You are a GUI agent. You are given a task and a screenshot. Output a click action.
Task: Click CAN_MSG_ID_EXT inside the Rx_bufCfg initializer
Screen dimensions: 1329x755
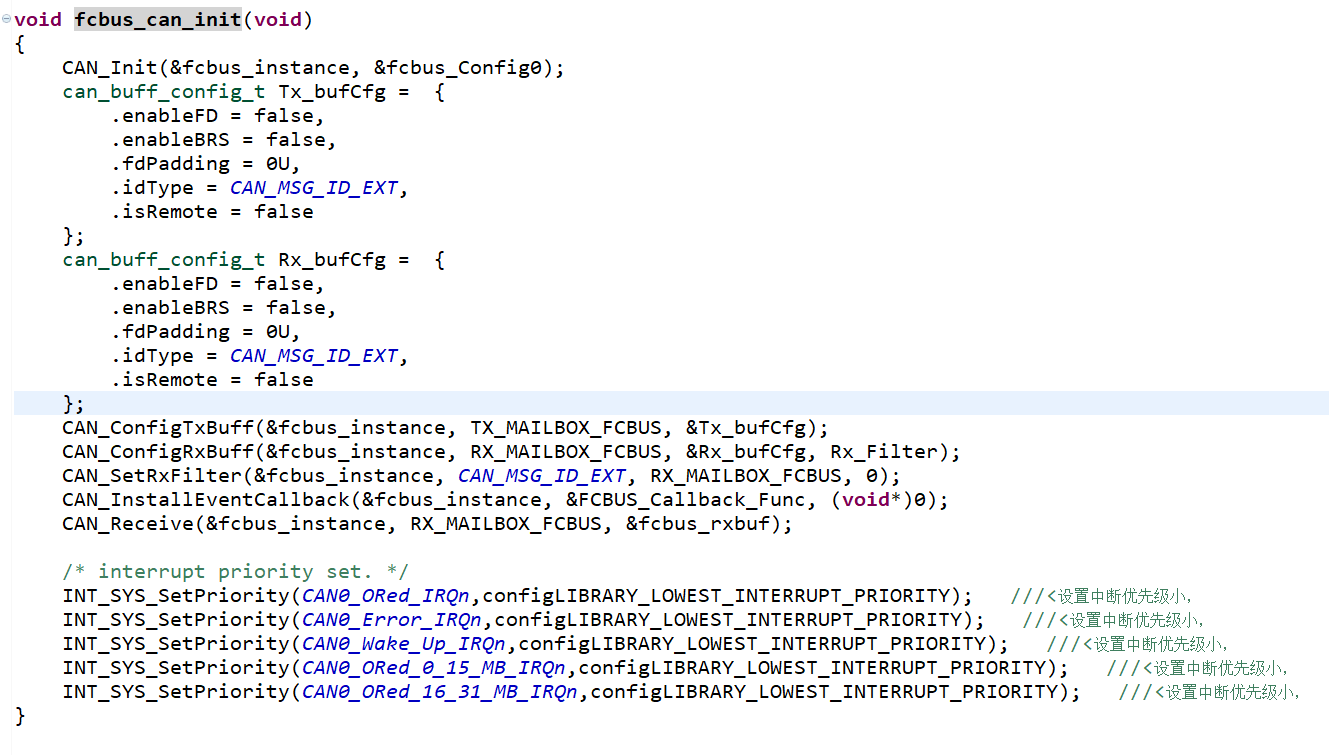[x=313, y=355]
